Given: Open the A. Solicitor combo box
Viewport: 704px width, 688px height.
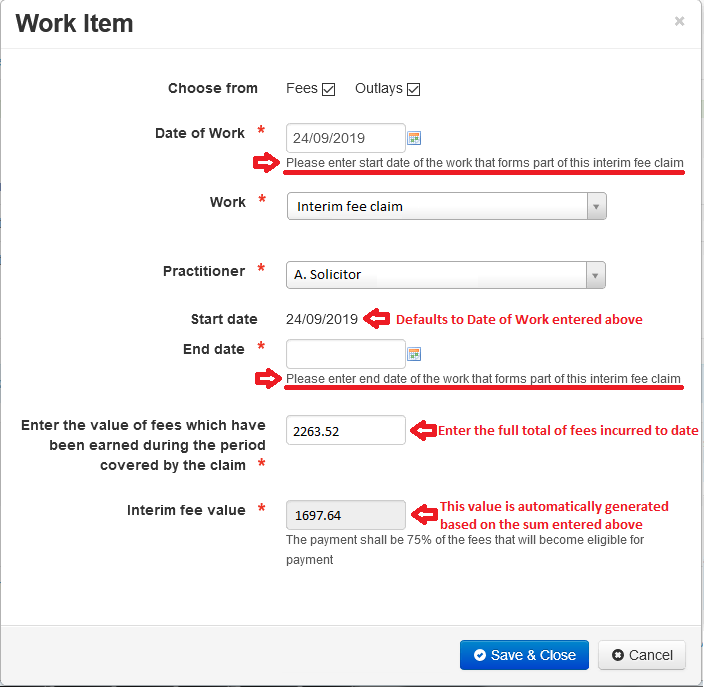Looking at the screenshot, I should 446,275.
